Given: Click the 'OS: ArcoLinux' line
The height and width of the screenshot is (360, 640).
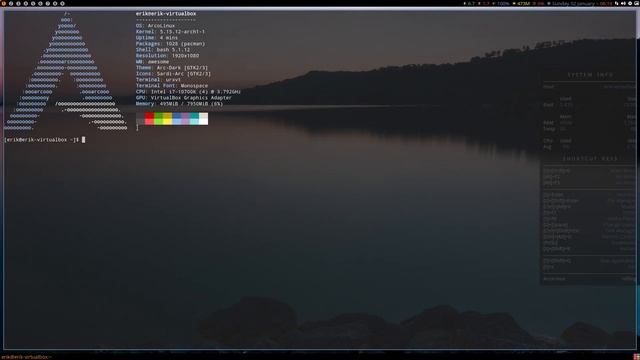Looking at the screenshot, I should 156,25.
